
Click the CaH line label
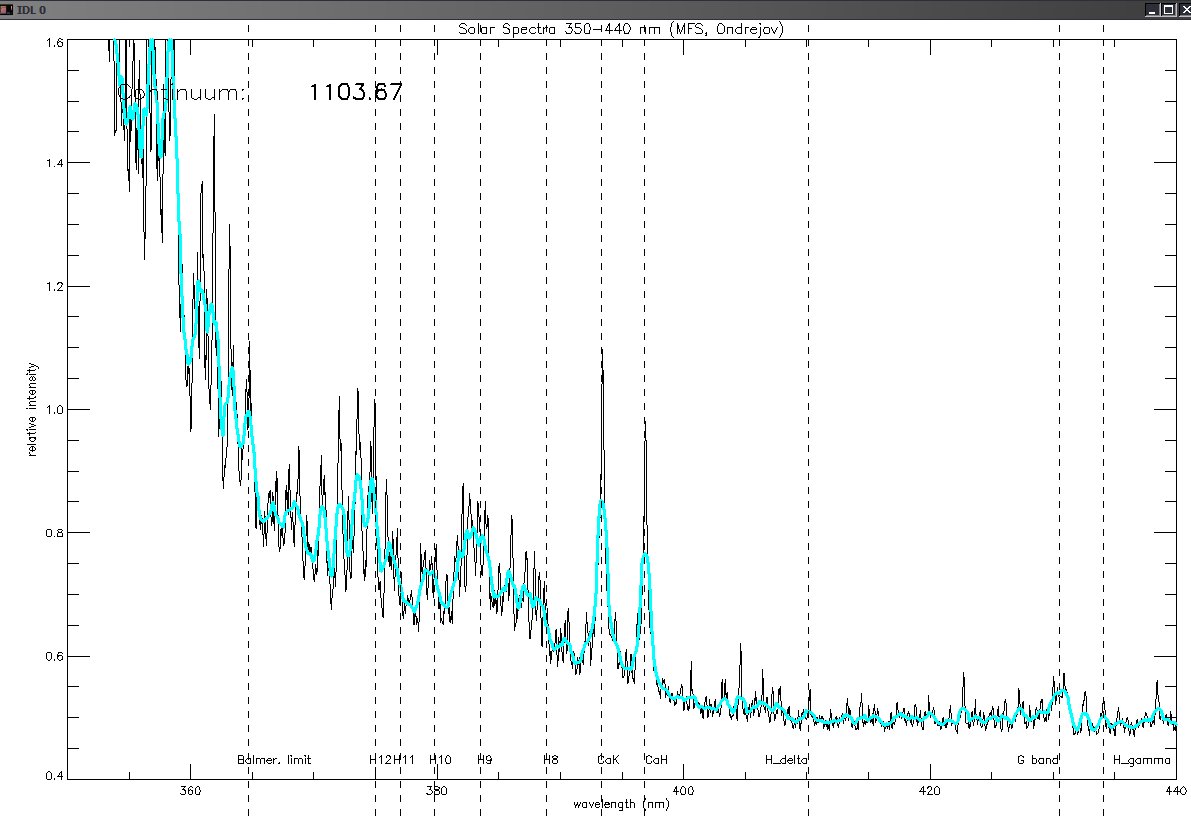656,759
